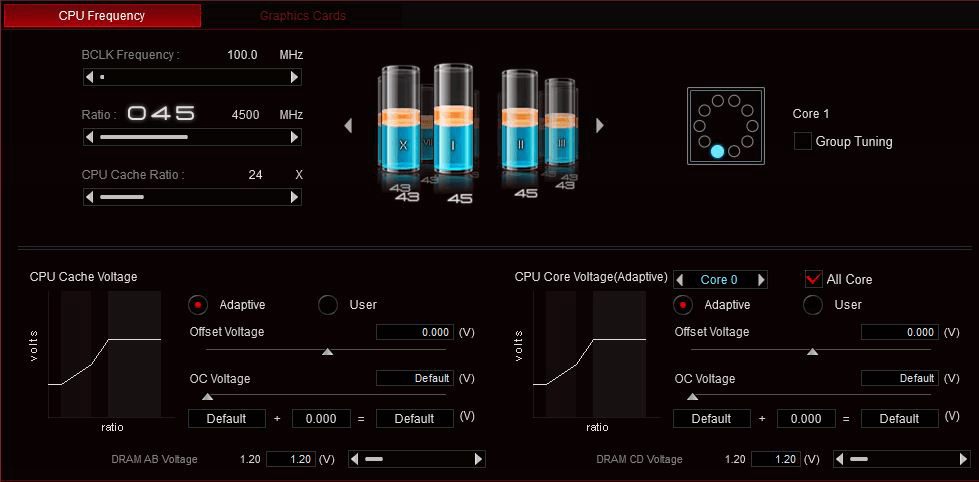Open the CPU Frequency tab
Image resolution: width=979 pixels, height=482 pixels.
[102, 16]
